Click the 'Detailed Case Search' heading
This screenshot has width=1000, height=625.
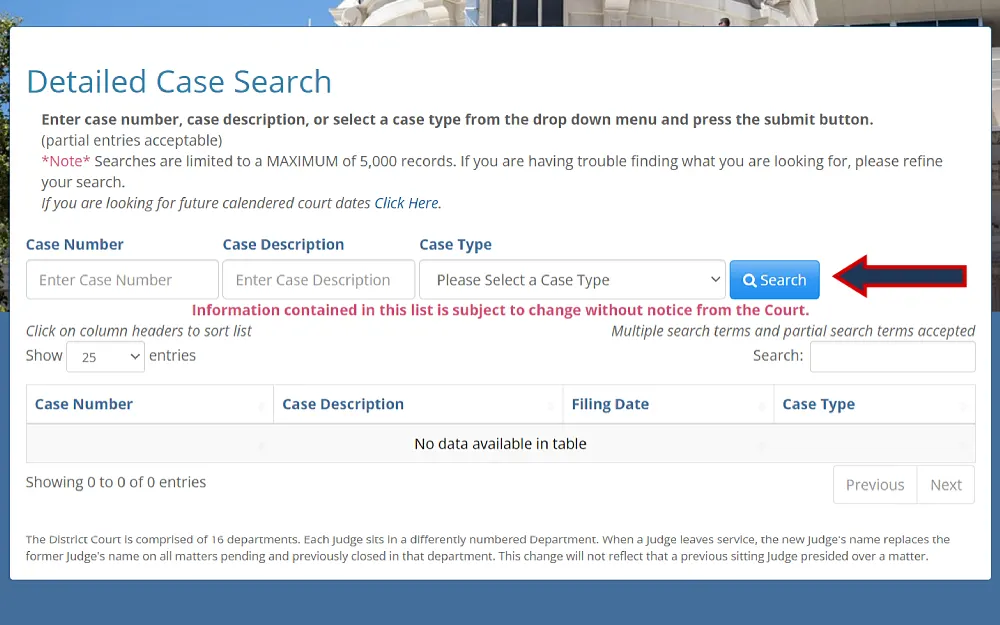coord(179,81)
